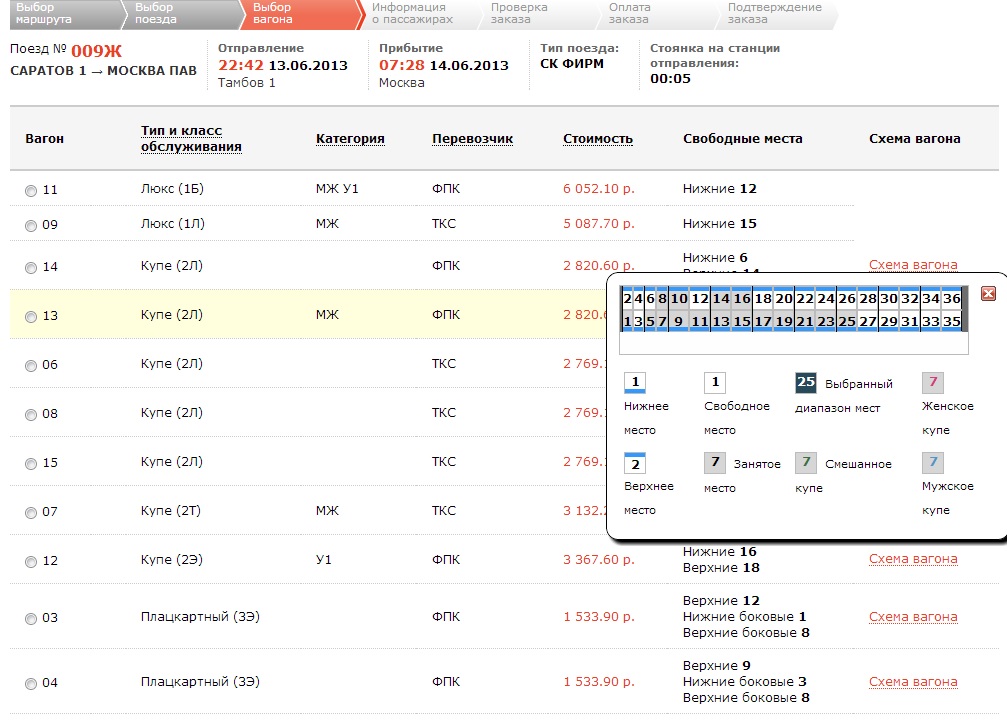Pick wagon 07 Купе (2Т) radio button
The image size is (1007, 722).
pyautogui.click(x=31, y=513)
